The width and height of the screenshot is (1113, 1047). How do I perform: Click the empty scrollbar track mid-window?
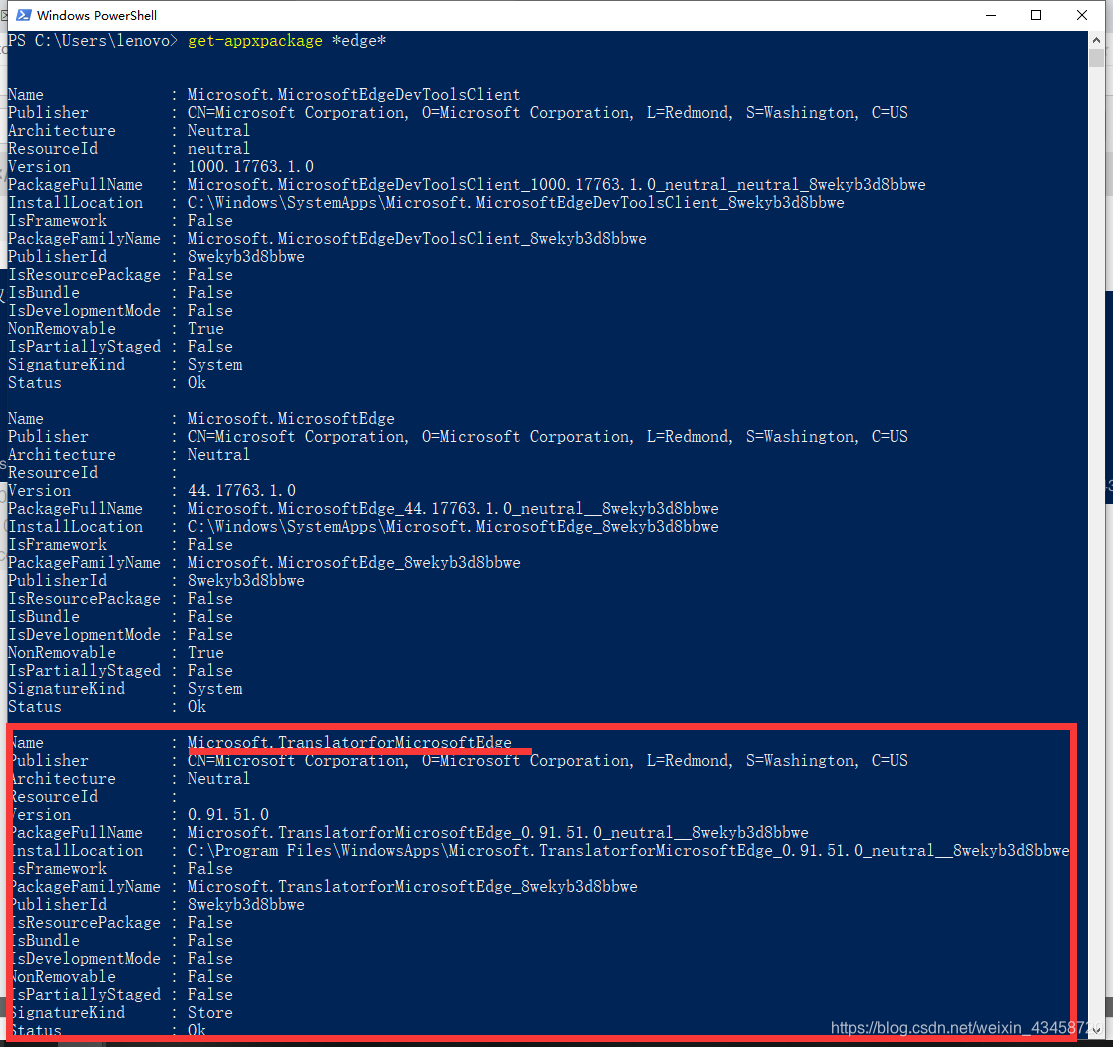click(x=1097, y=500)
